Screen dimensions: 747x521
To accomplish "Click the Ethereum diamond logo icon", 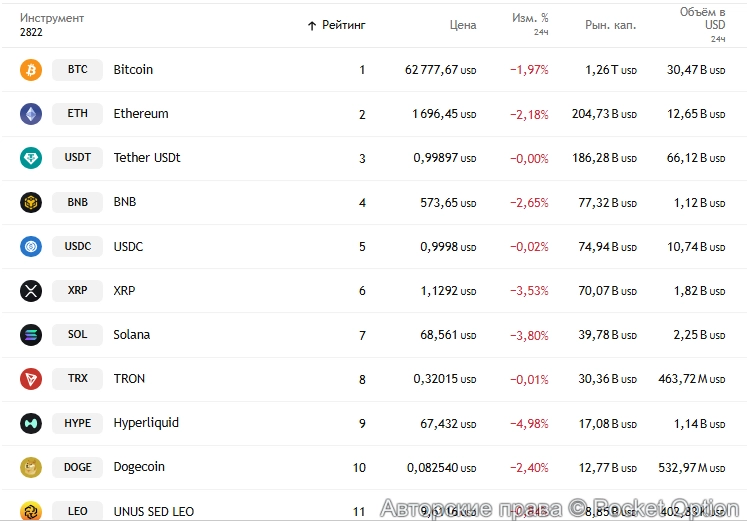I will [x=31, y=114].
